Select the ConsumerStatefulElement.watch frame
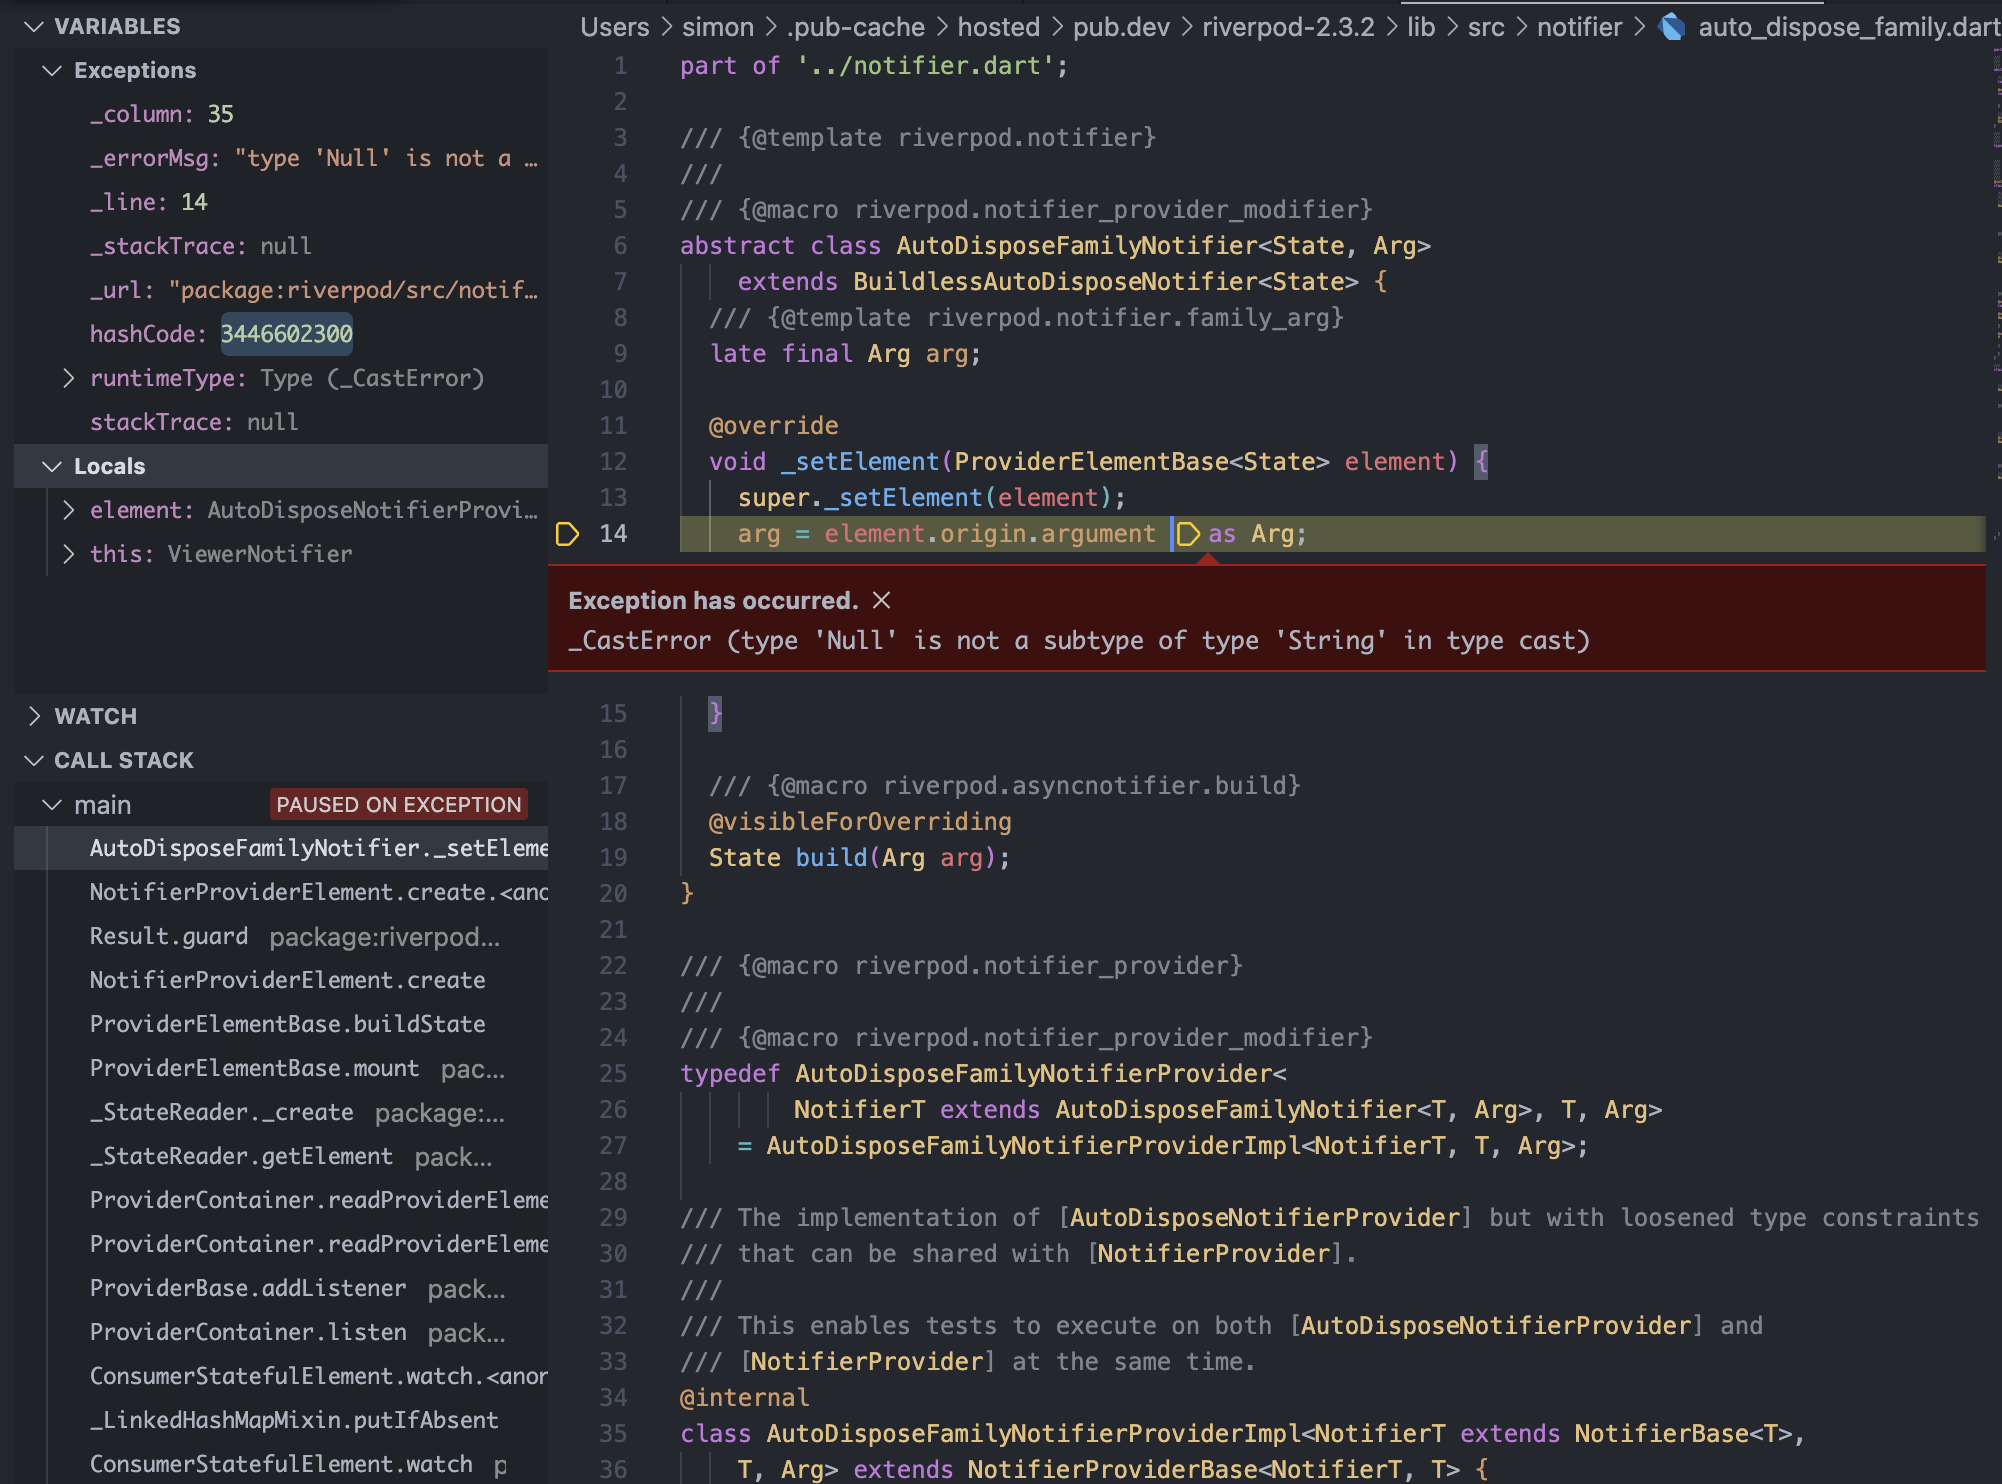 pyautogui.click(x=280, y=1464)
